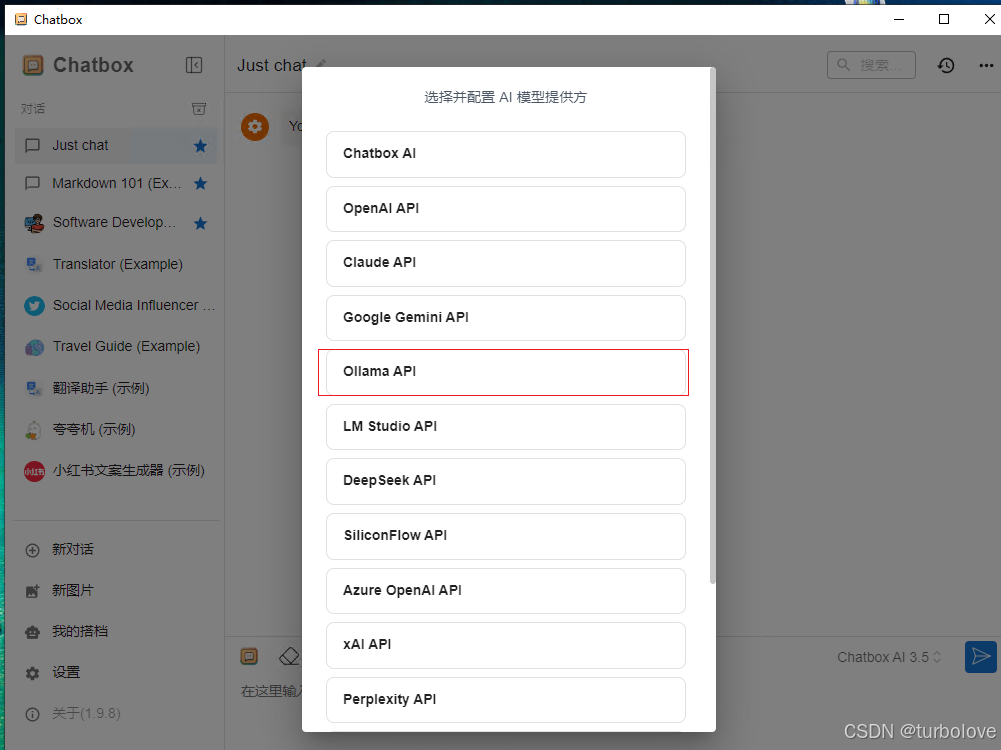The height and width of the screenshot is (750, 1001).
Task: Open Social Media Influencer conversation
Action: pyautogui.click(x=116, y=306)
